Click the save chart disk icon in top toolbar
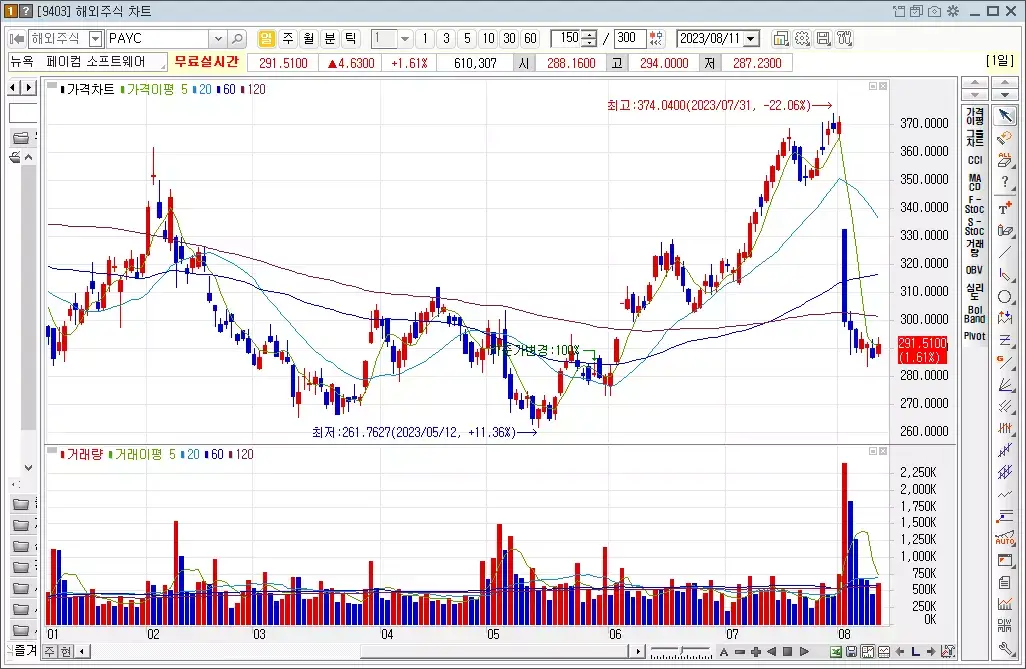 click(x=823, y=39)
